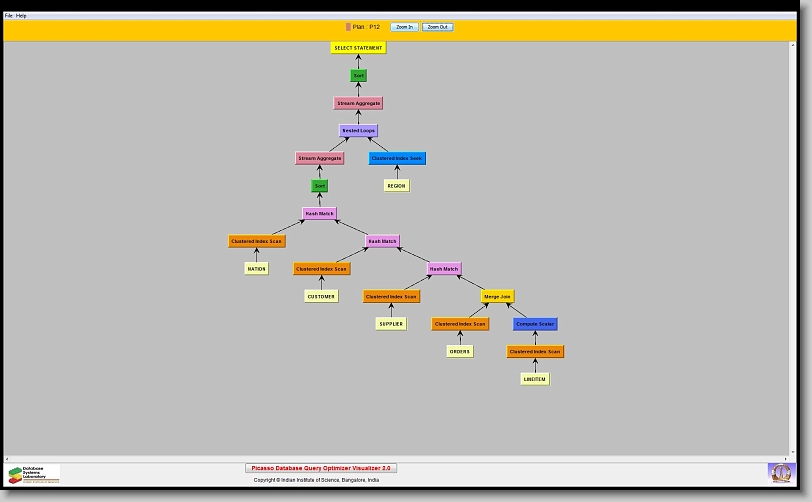Select the CUSTOMER table node
The height and width of the screenshot is (502, 812).
pos(321,297)
